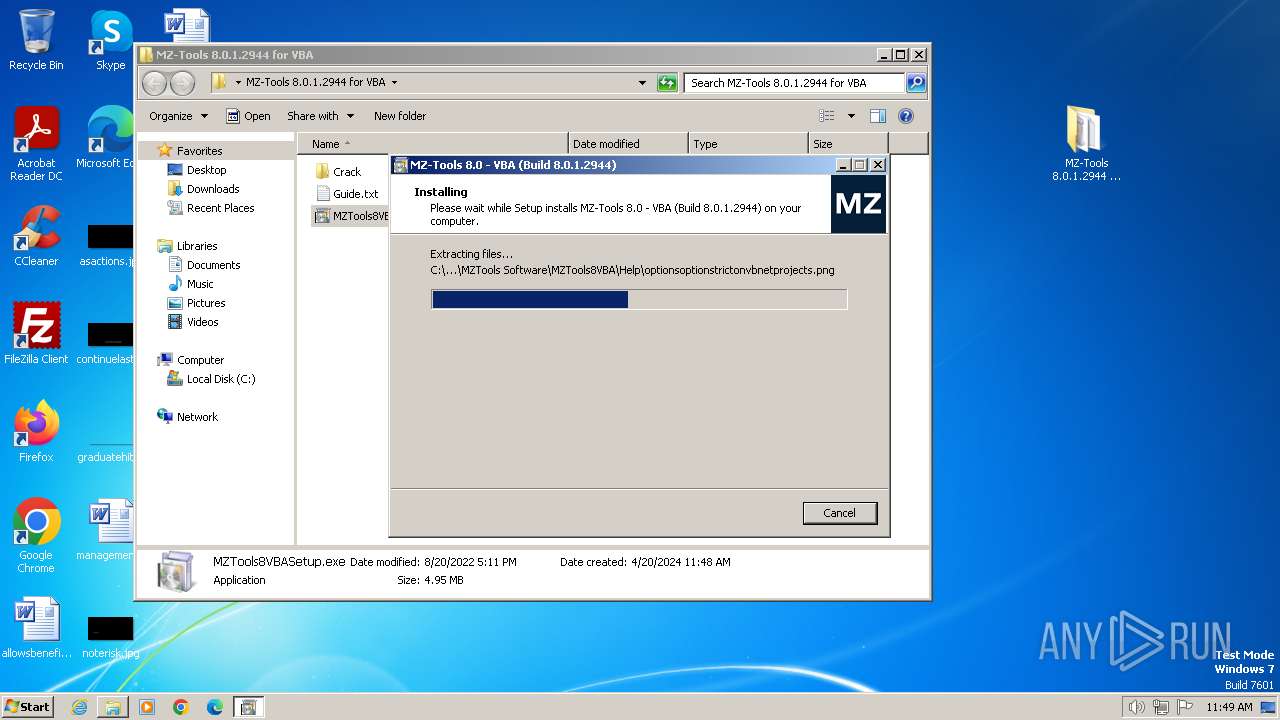Click the Open toolbar button

pos(248,116)
